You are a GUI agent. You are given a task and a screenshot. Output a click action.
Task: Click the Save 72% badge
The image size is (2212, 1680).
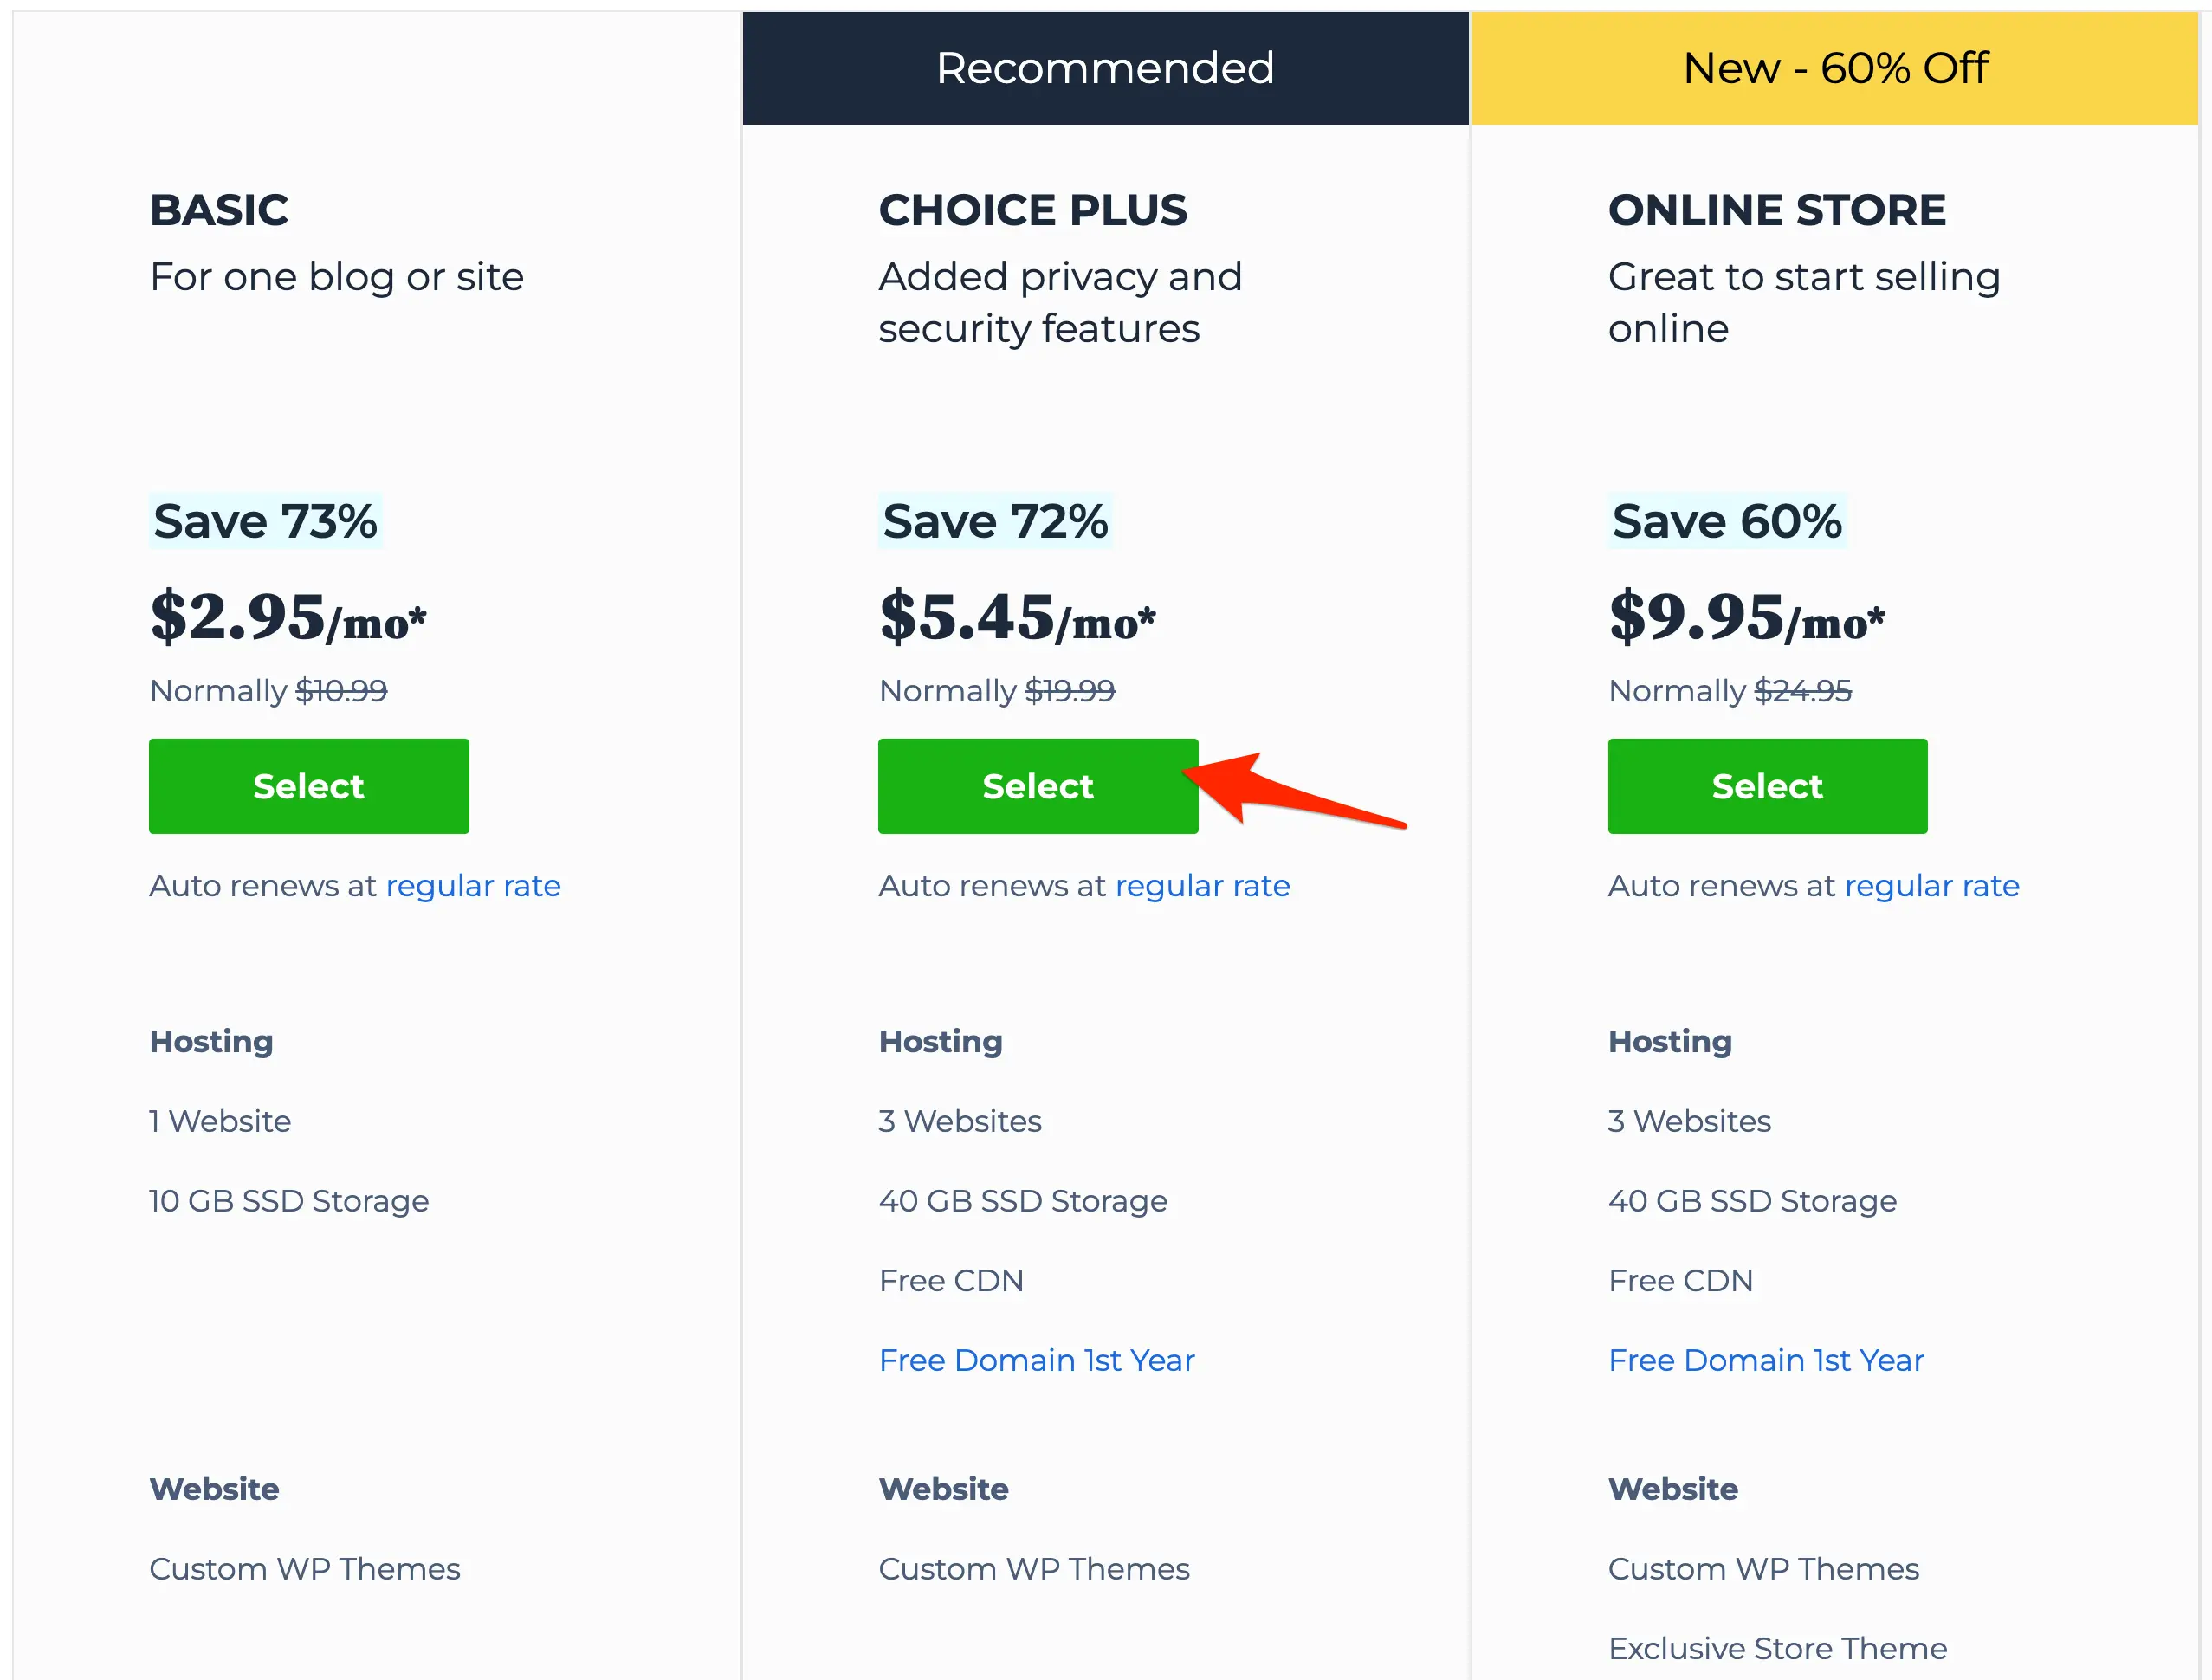click(995, 521)
